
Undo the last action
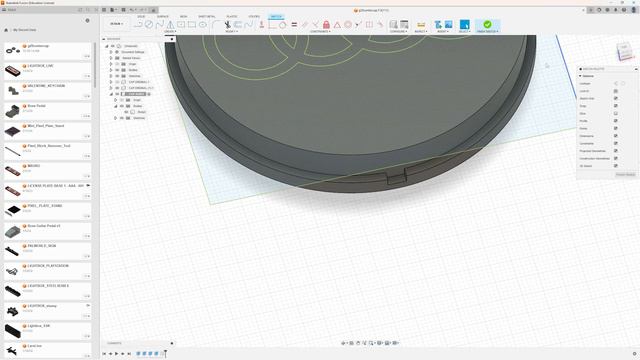[x=132, y=10]
